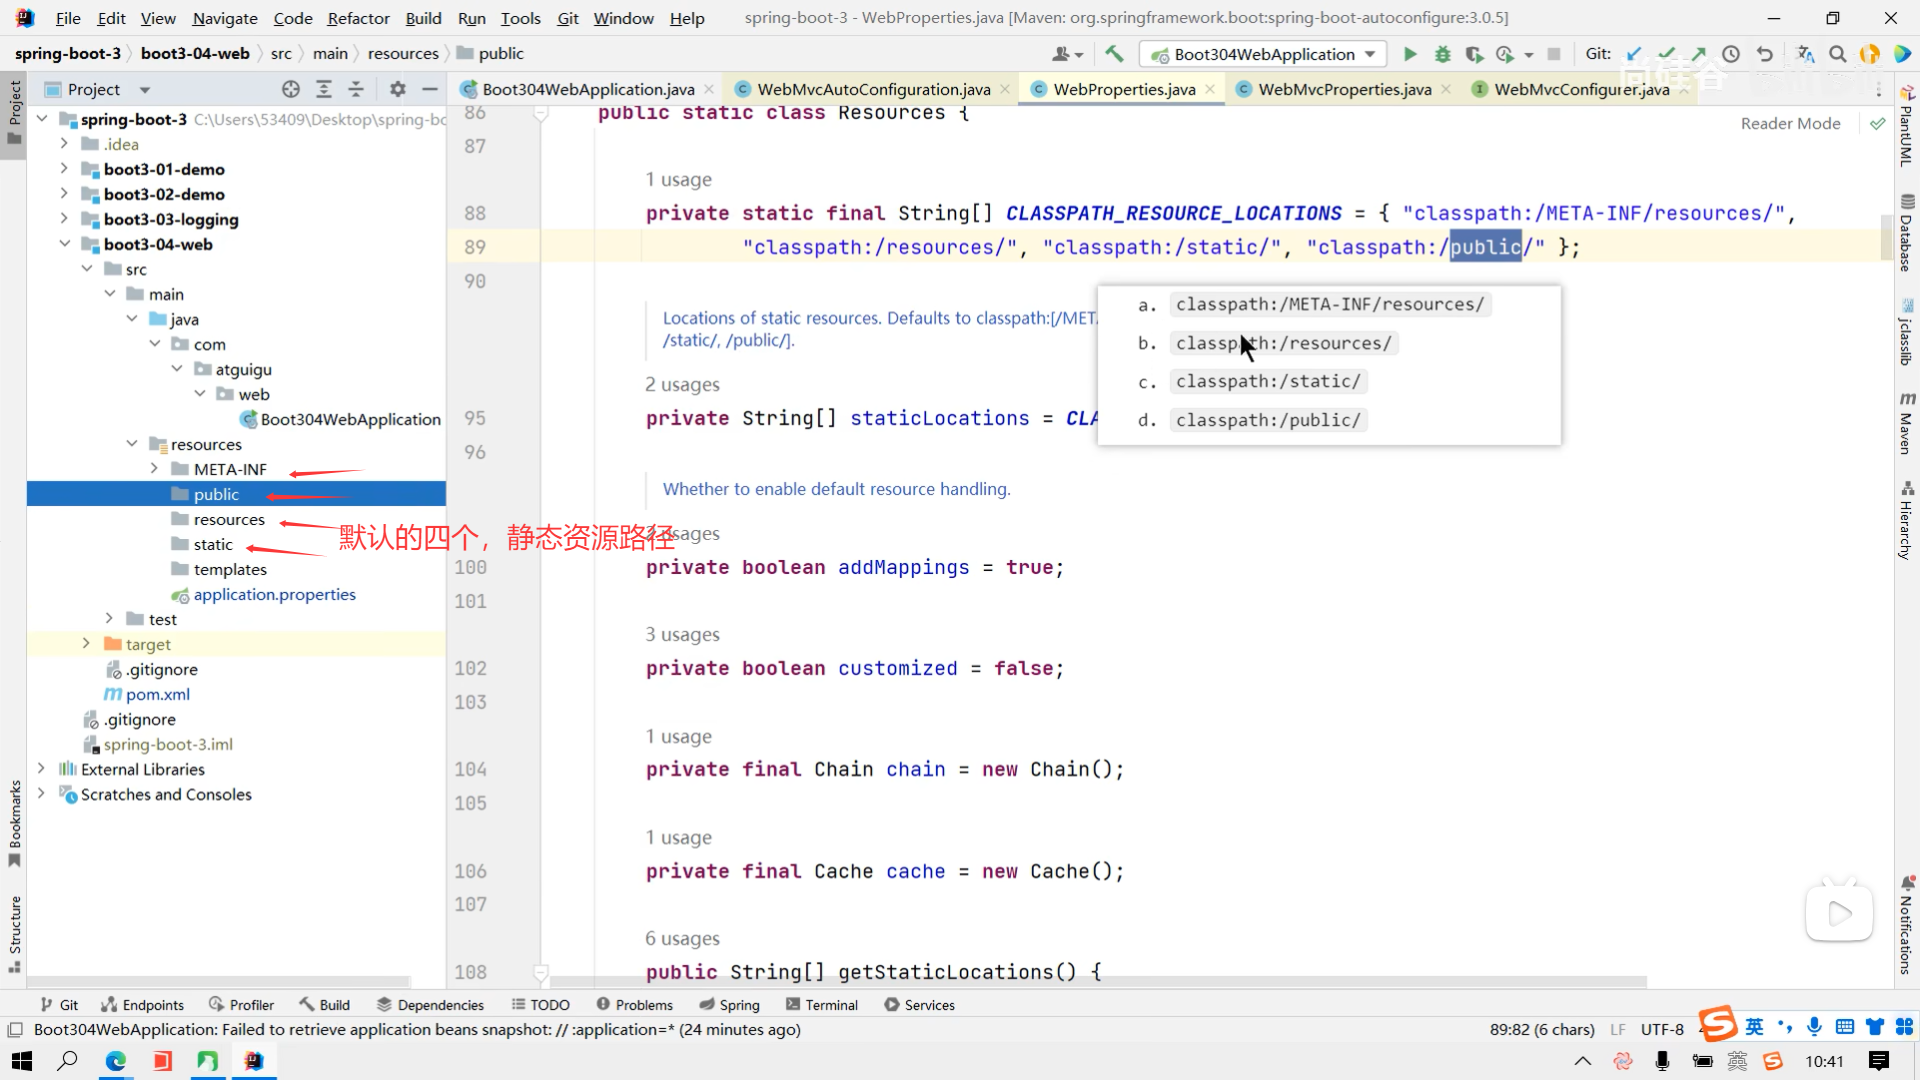The image size is (1920, 1080).
Task: Click the Search Everywhere magnifier icon
Action: 1837,54
